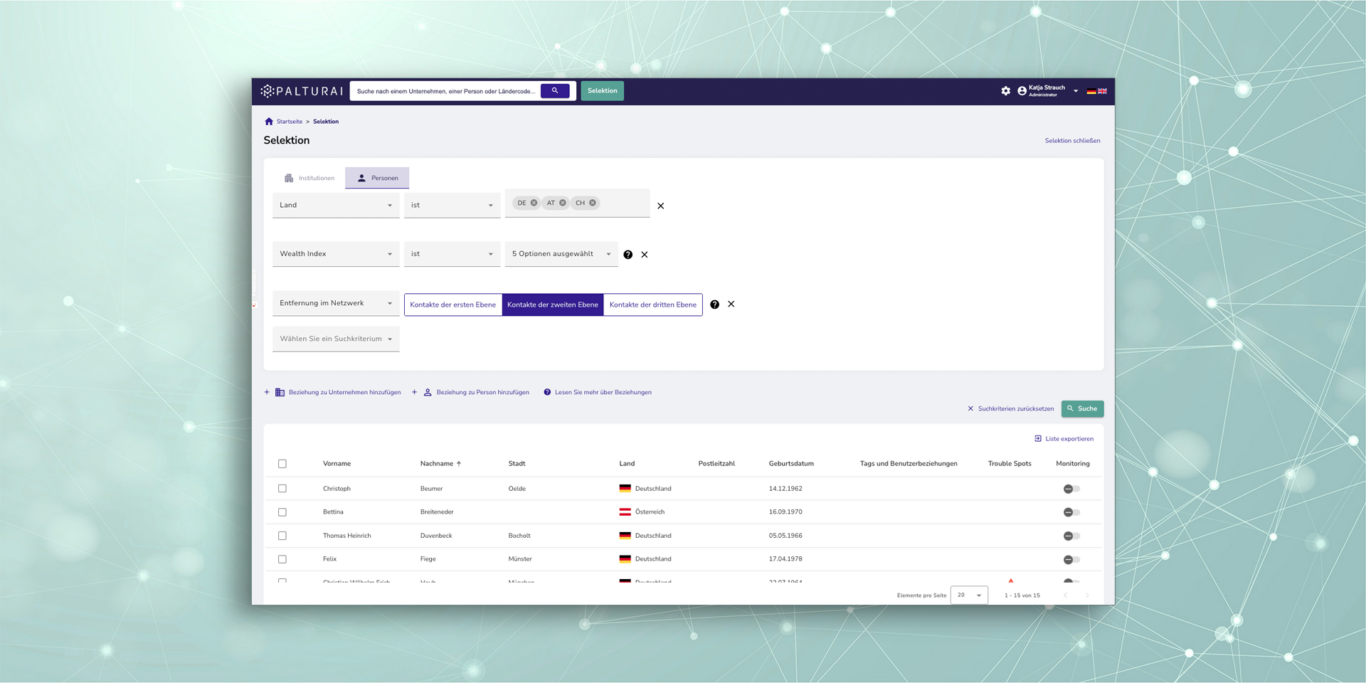
Task: Select all rows with the header checkbox
Action: click(282, 464)
